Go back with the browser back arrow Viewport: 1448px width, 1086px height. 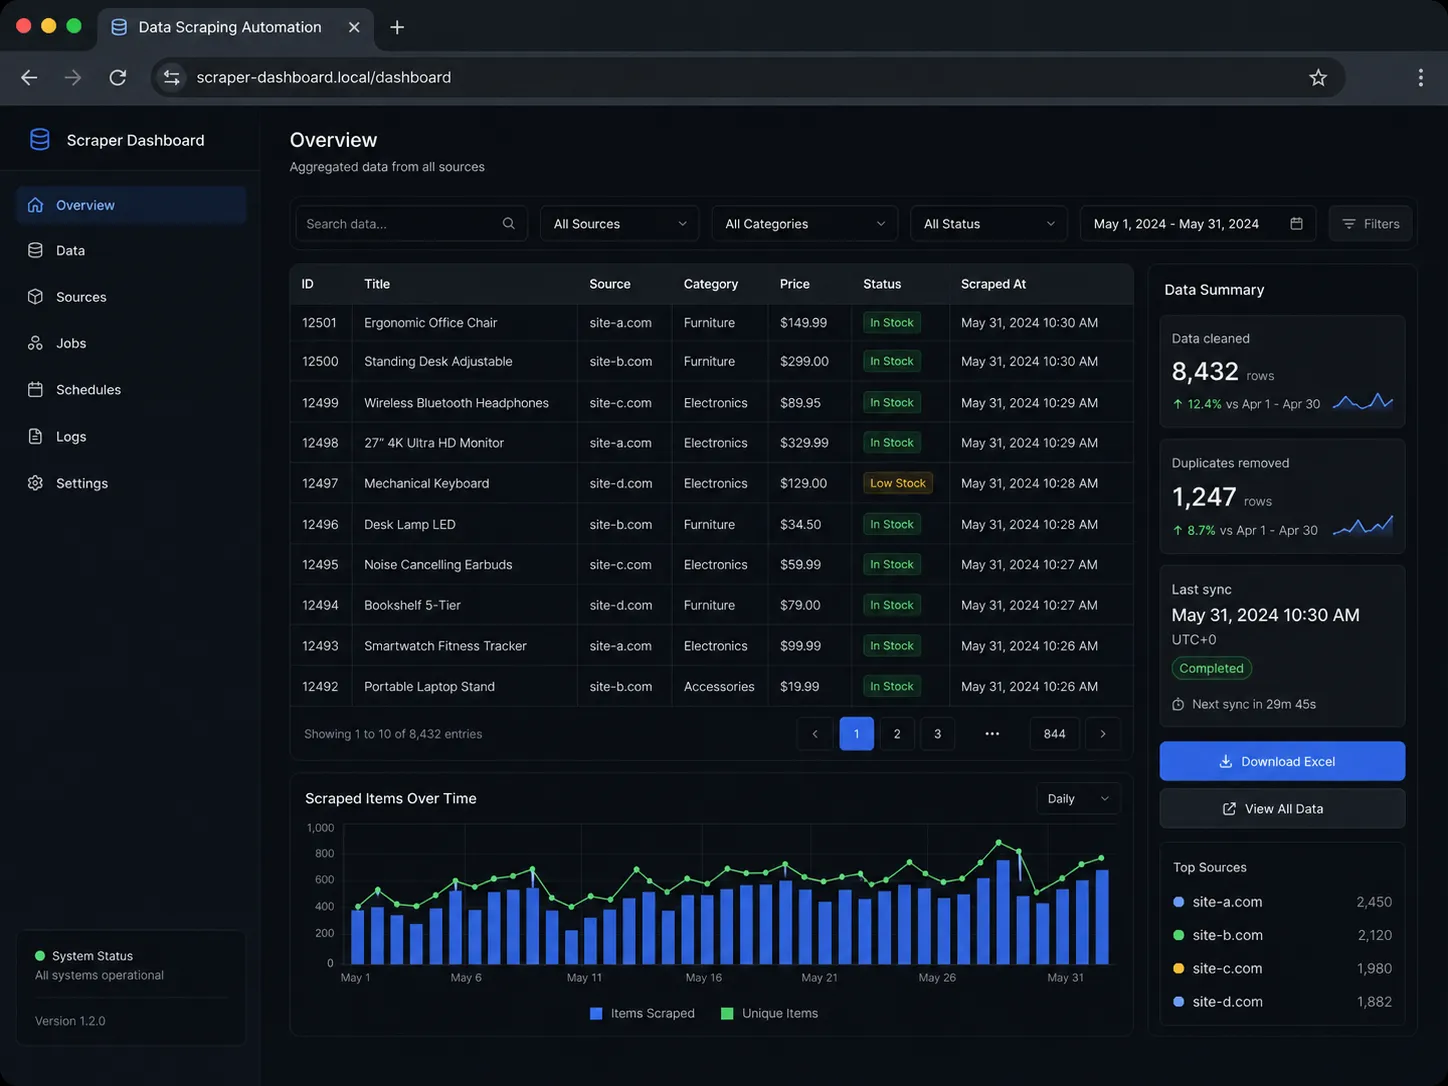coord(29,78)
